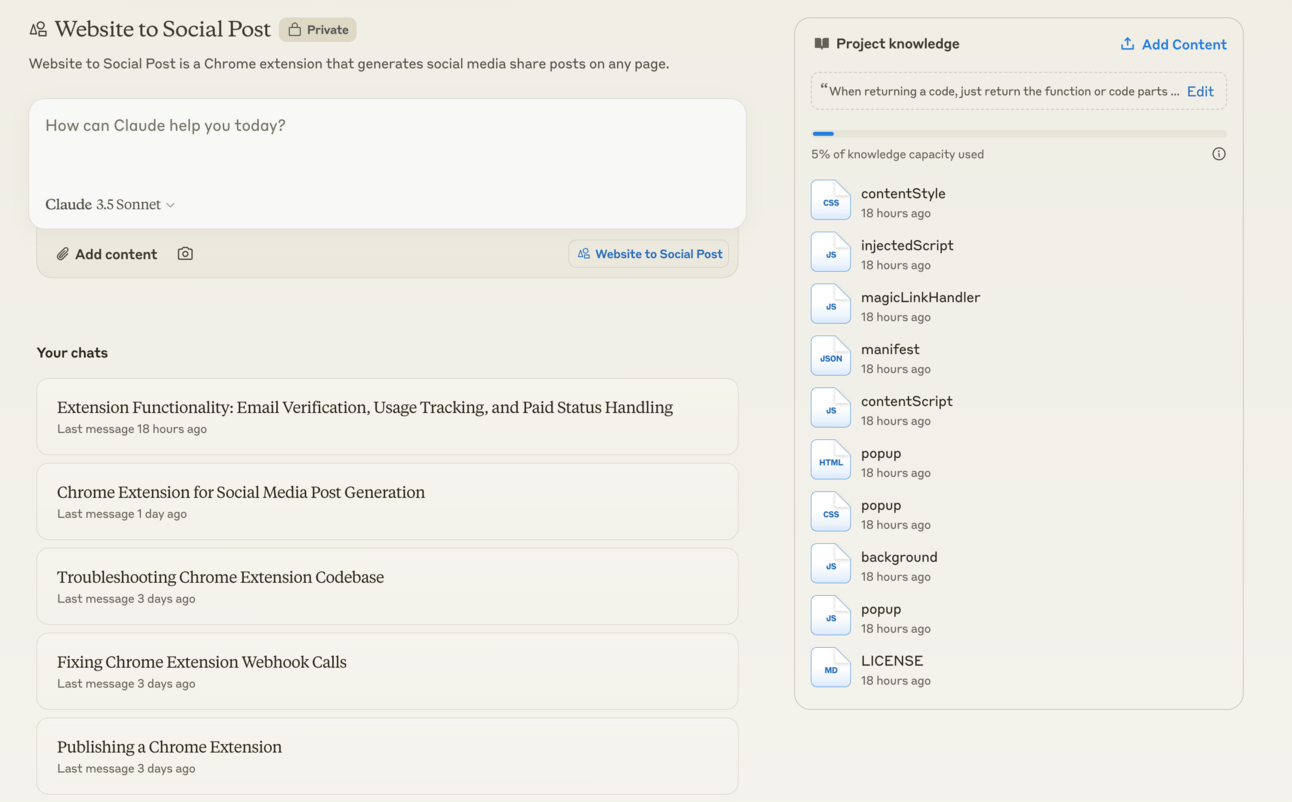Edit the project custom instructions
This screenshot has height=802, width=1292.
[x=1200, y=91]
